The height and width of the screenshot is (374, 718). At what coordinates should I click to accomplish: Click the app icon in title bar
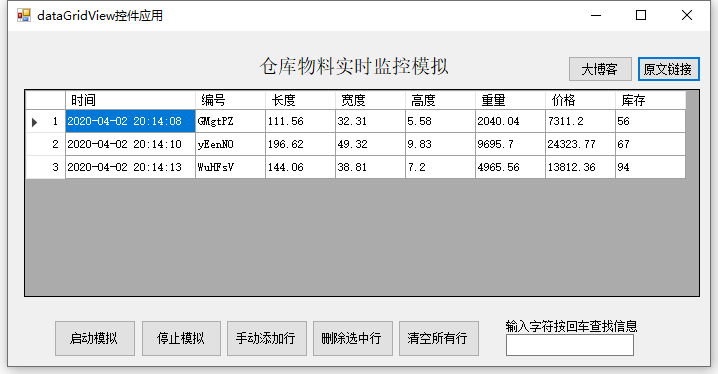(x=23, y=16)
